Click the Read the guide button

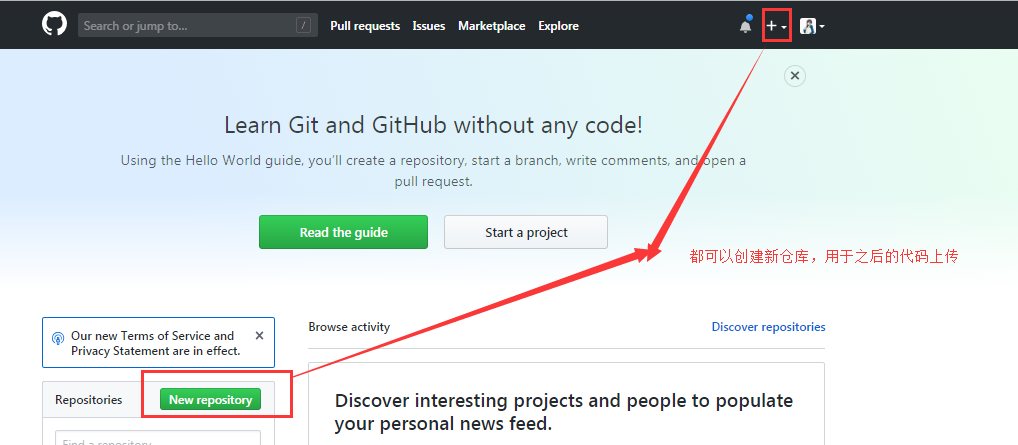(343, 232)
